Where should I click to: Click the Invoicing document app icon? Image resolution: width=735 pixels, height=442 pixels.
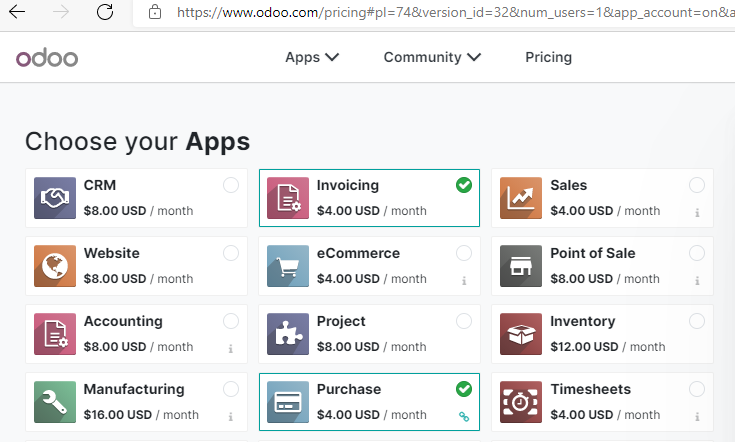pyautogui.click(x=288, y=198)
